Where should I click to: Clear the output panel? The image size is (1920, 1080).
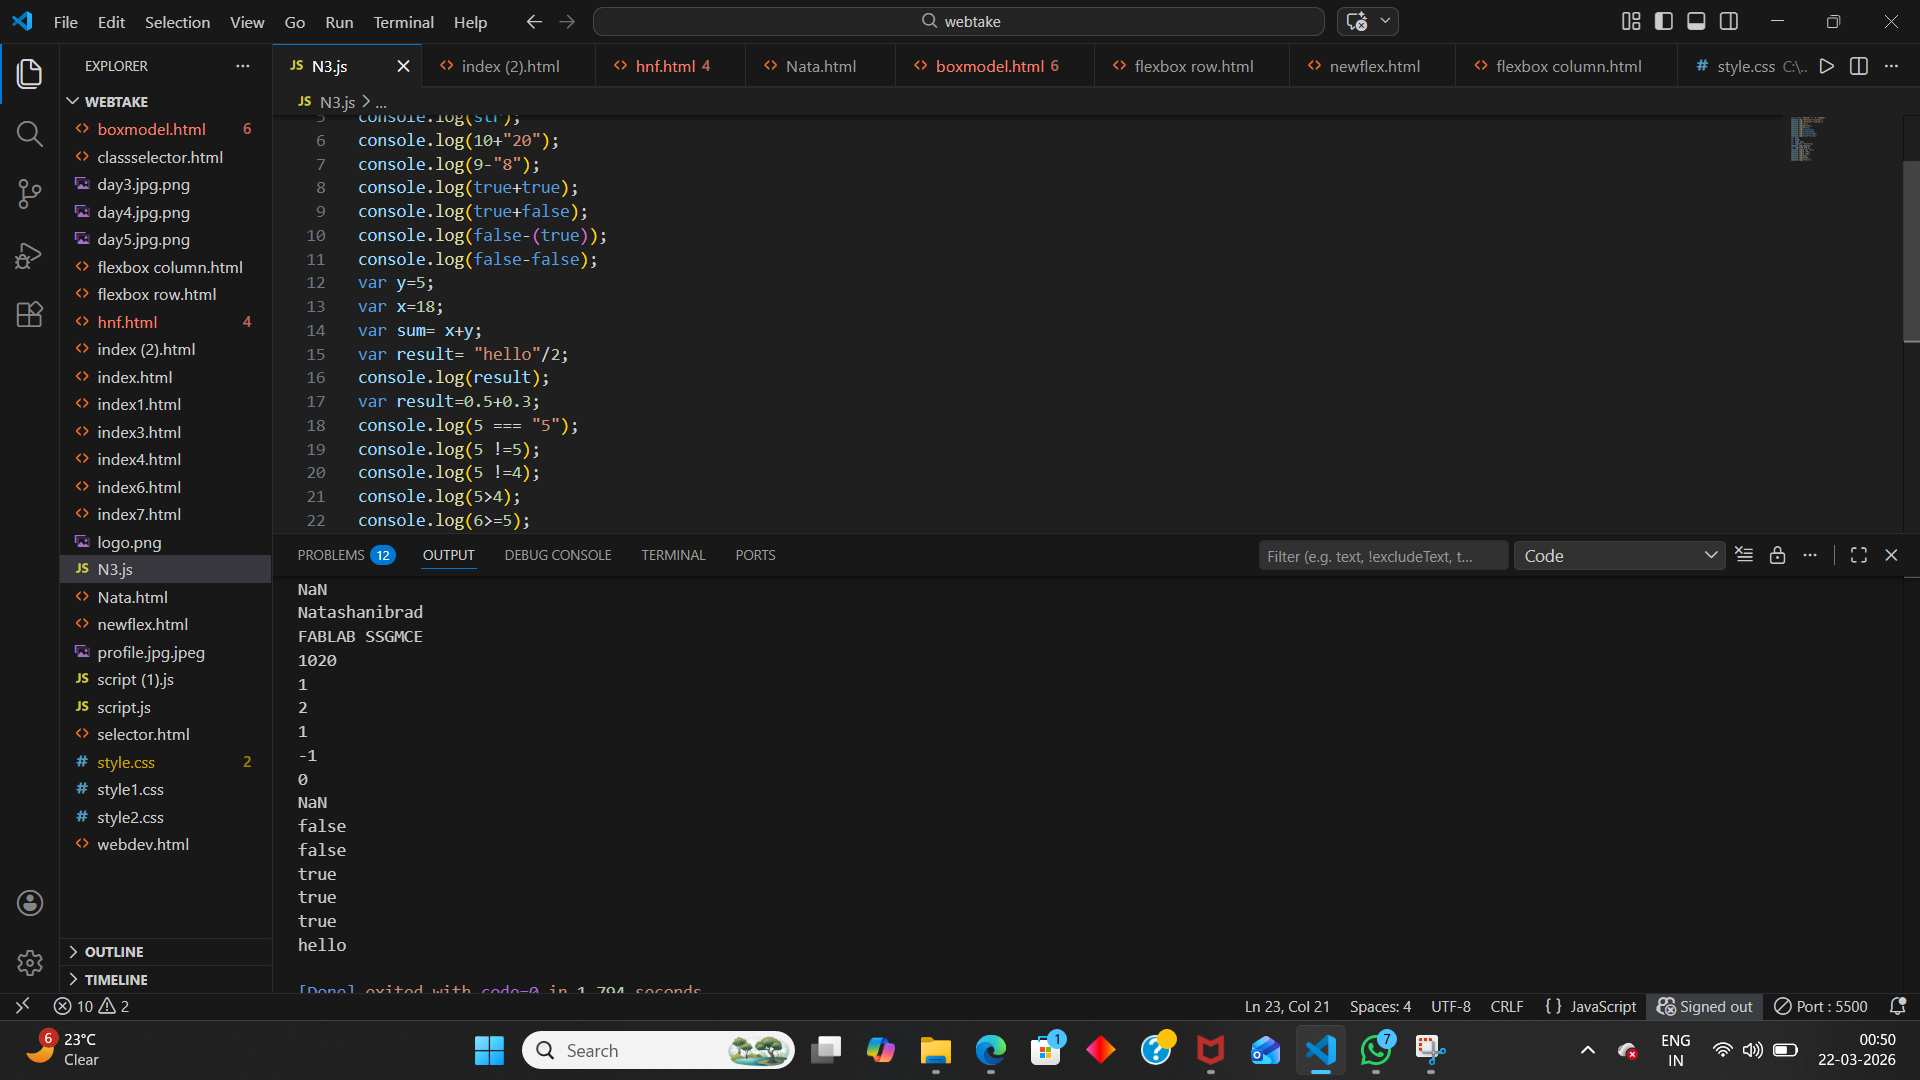tap(1744, 555)
